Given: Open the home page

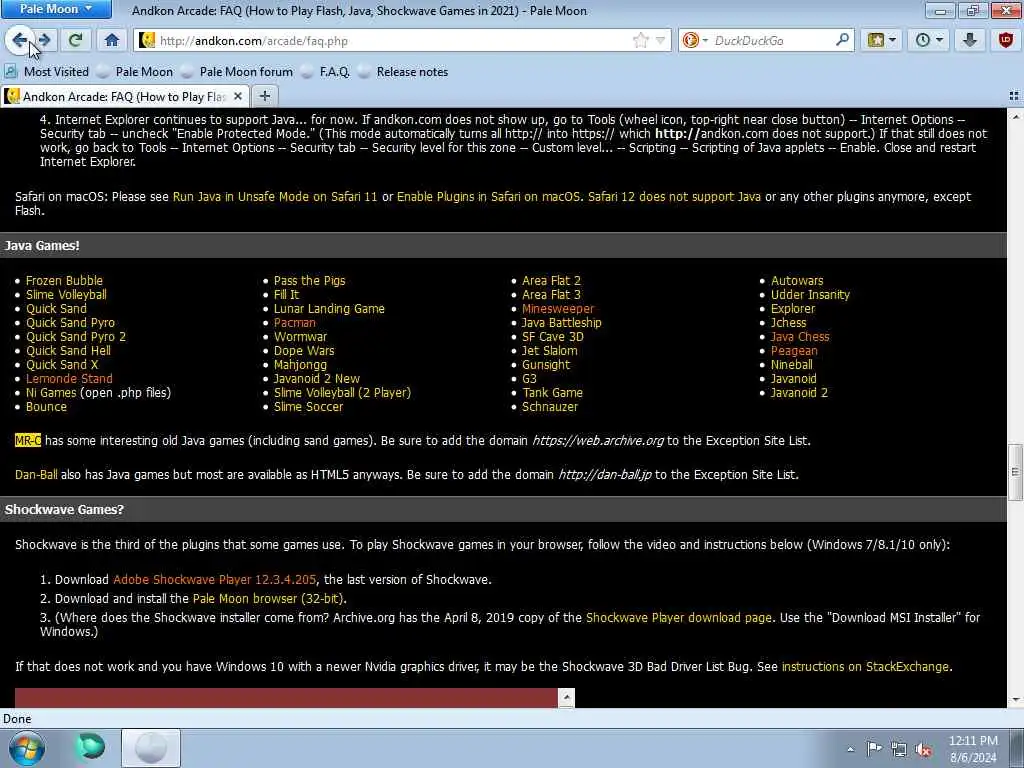Looking at the screenshot, I should point(112,40).
